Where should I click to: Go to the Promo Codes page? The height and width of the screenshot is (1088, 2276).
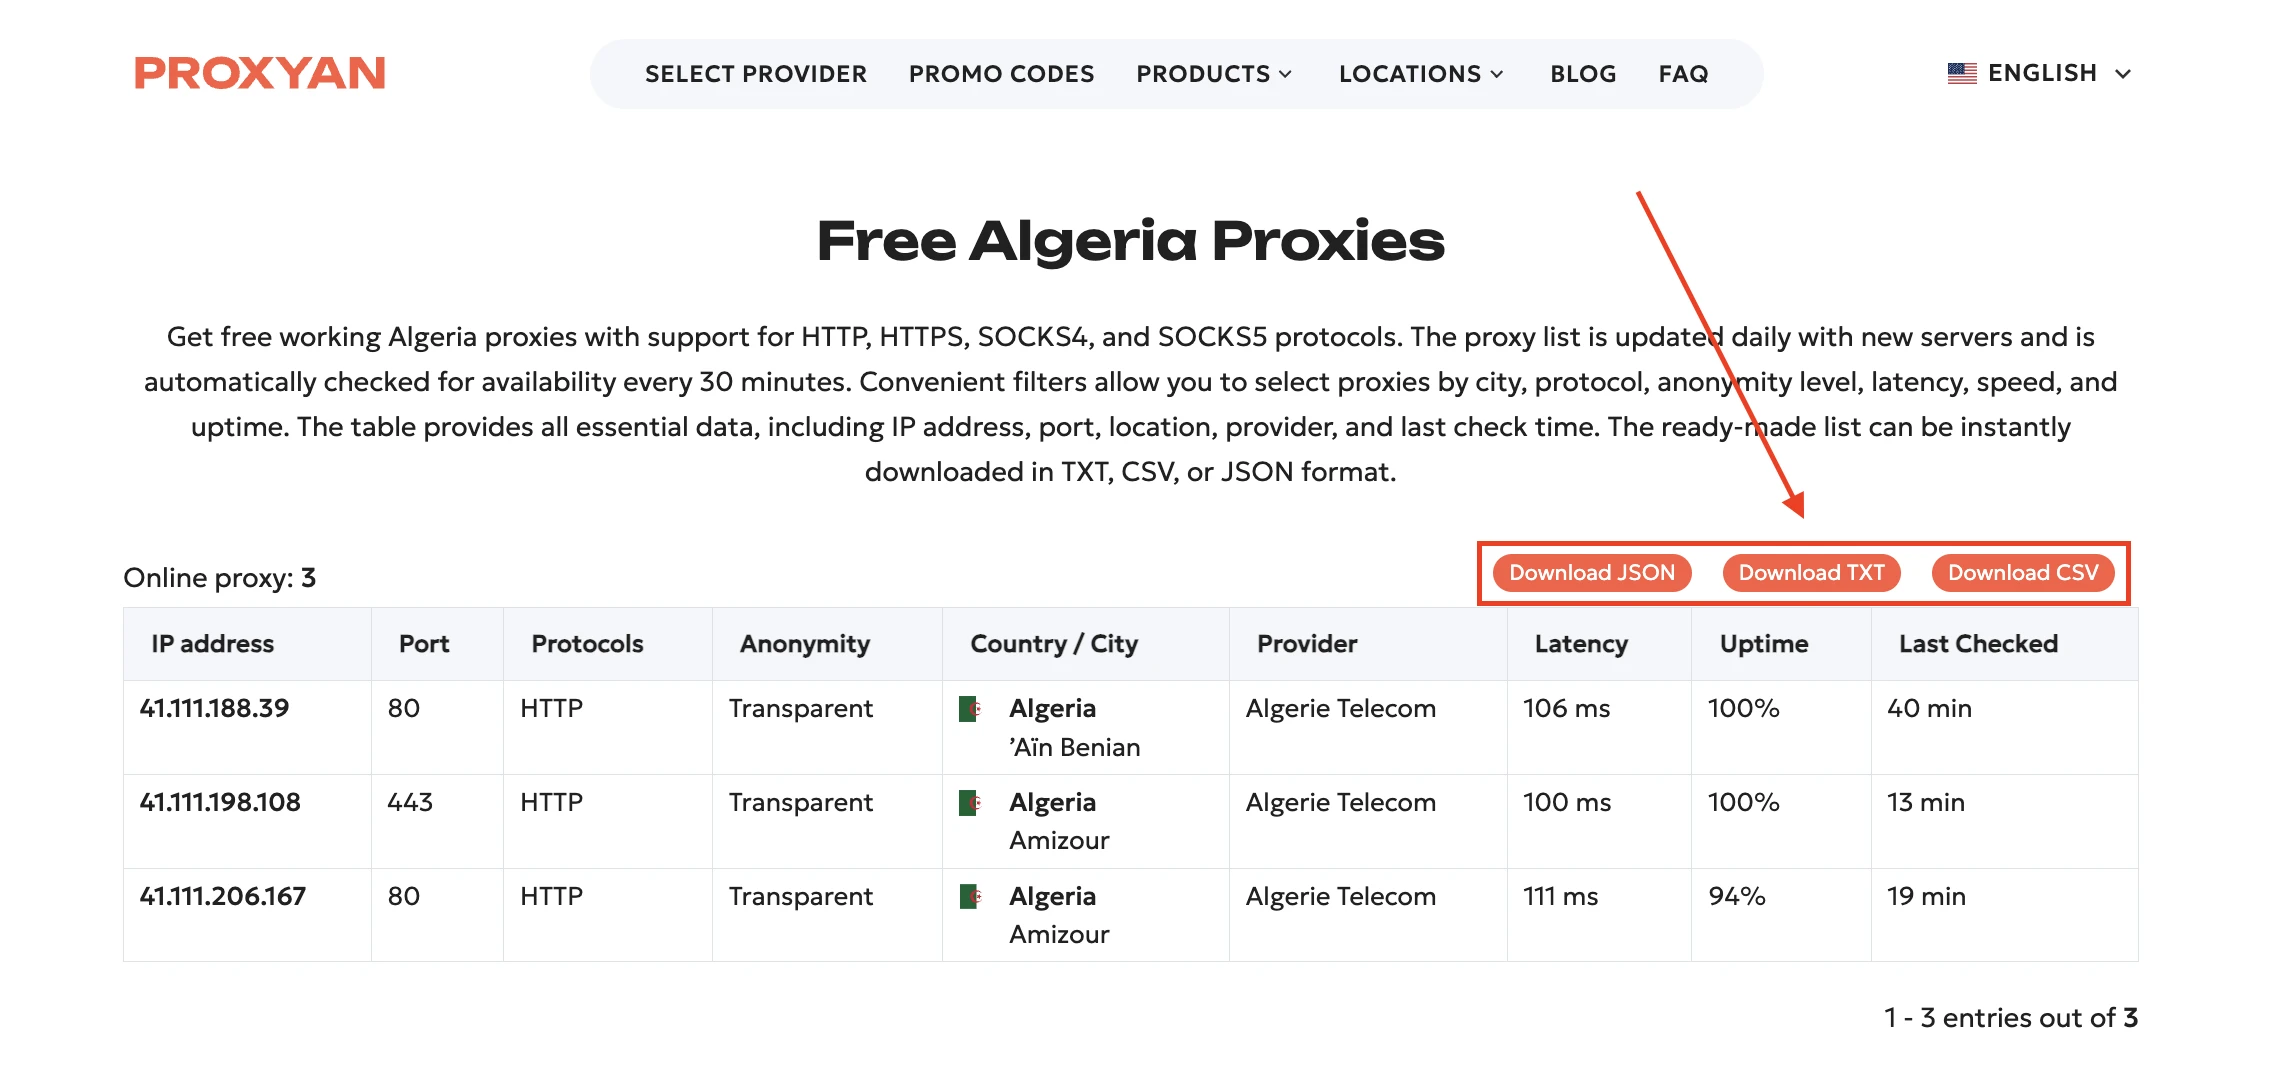coord(1001,74)
